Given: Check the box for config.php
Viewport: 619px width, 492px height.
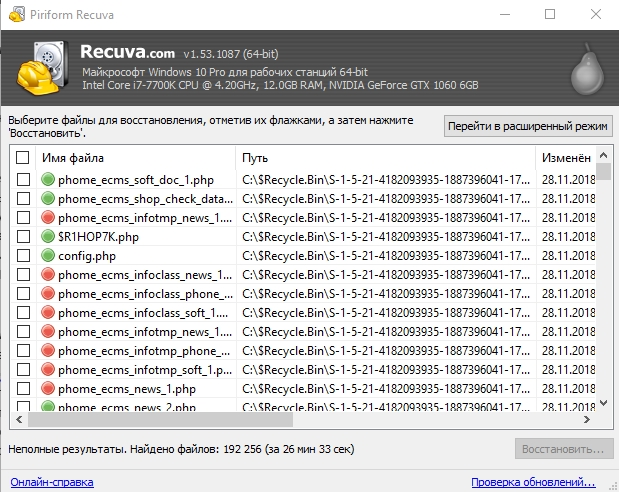Looking at the screenshot, I should click(x=23, y=255).
